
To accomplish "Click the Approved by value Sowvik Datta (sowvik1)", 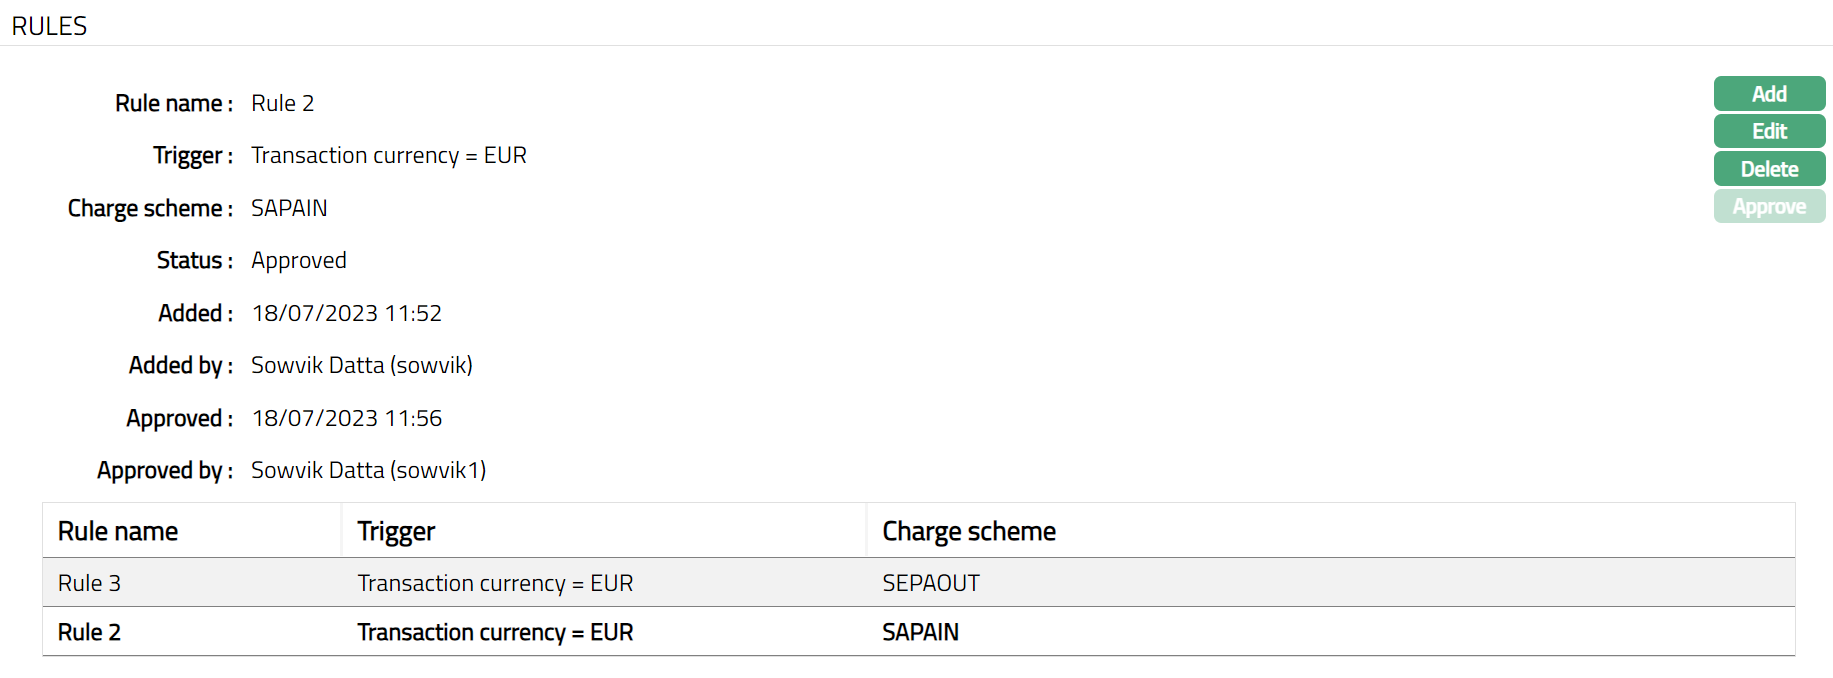I will 368,470.
